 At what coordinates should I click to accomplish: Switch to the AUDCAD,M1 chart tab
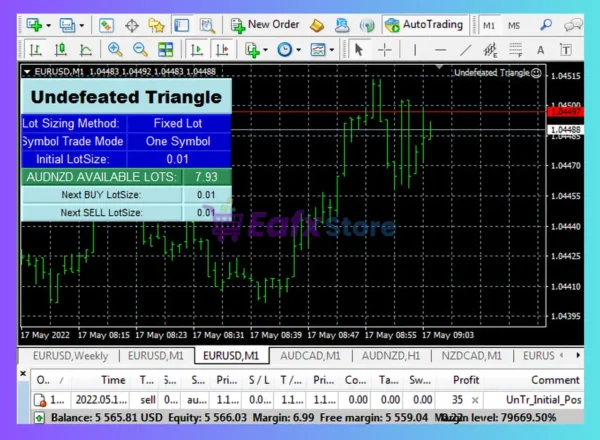click(310, 356)
